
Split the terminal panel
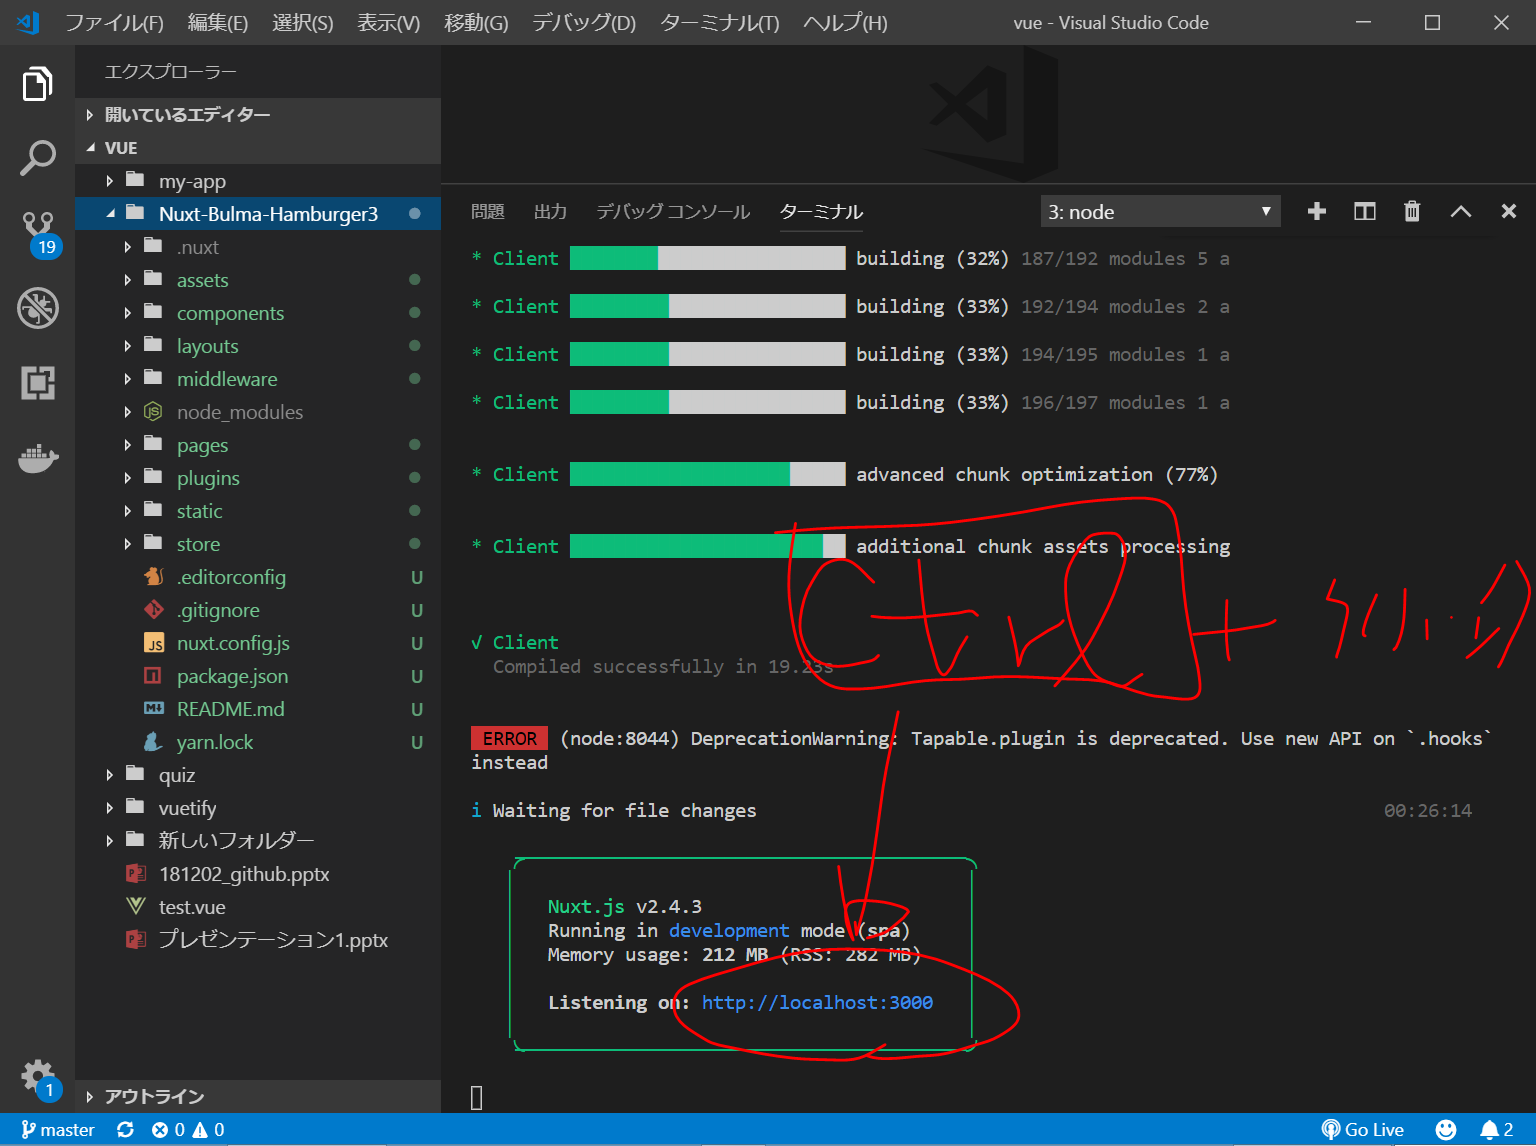[x=1364, y=211]
